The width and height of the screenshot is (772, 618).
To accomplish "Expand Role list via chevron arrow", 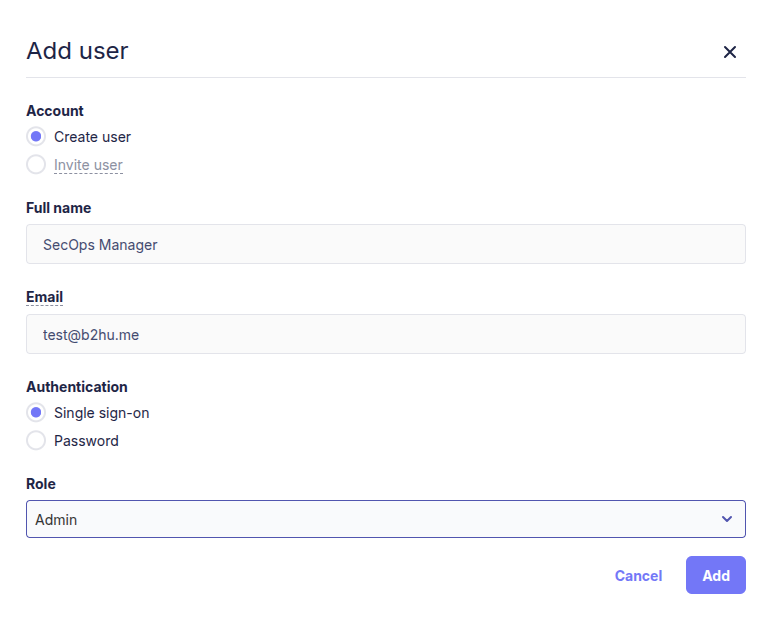I will tap(726, 520).
